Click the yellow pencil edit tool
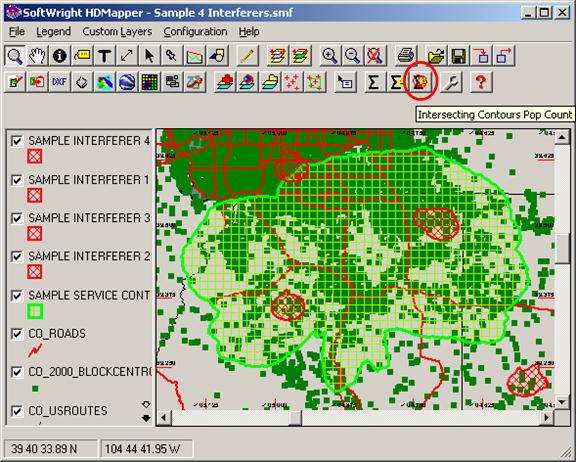The image size is (576, 462). point(247,56)
